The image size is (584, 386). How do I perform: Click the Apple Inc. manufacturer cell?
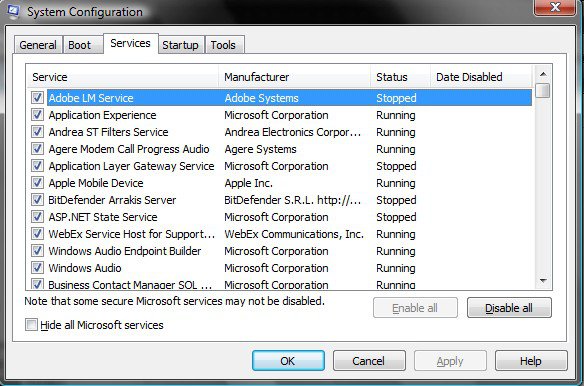tap(248, 183)
